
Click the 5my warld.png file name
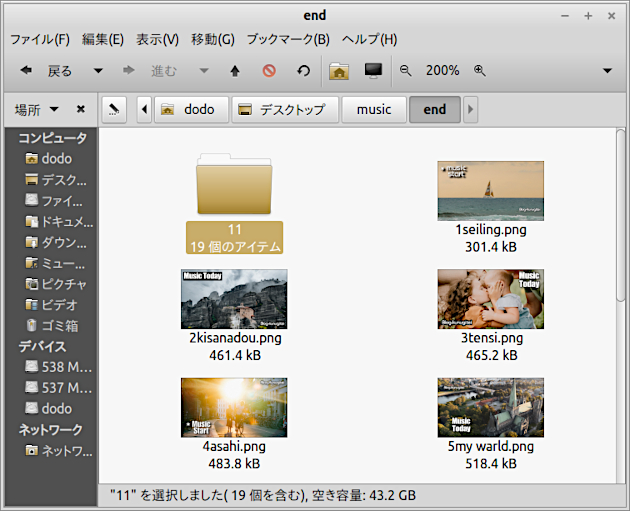[x=491, y=447]
